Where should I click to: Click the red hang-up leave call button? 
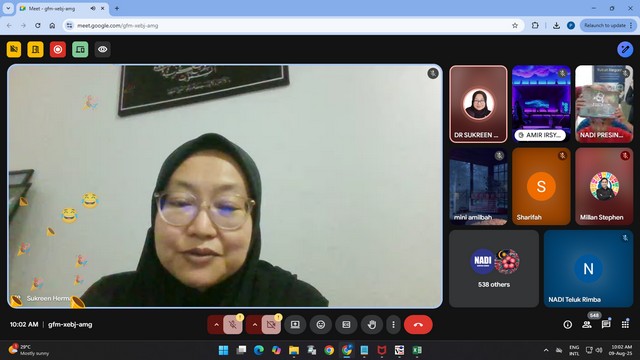click(418, 325)
